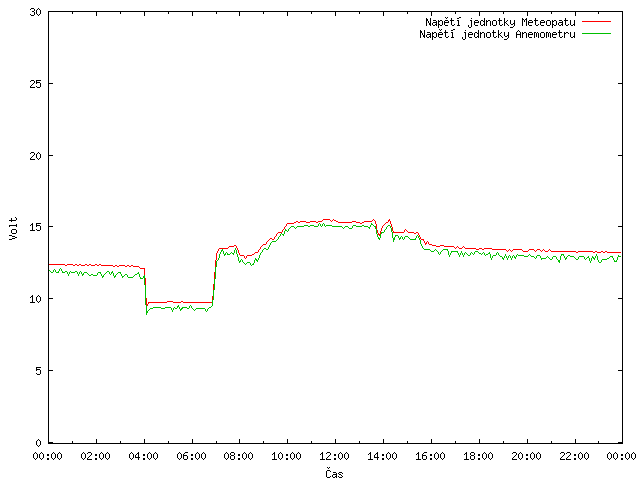Viewport: 640px width, 480px height.
Task: Click y-axis label '30'
Action: [x=36, y=12]
